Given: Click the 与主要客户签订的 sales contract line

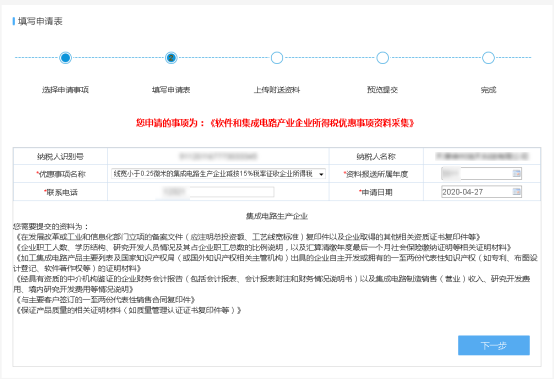Looking at the screenshot, I should tap(105, 300).
